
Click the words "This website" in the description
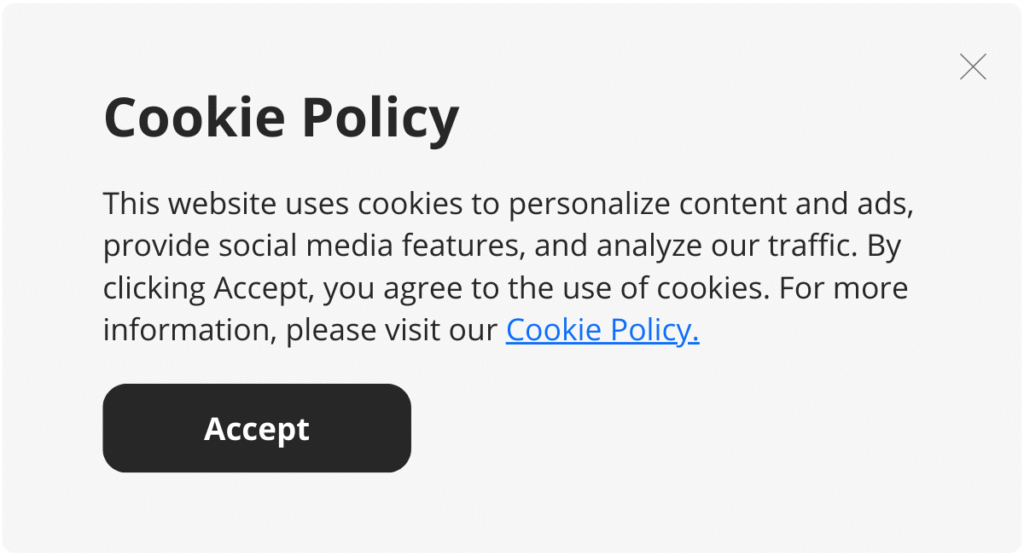[189, 204]
